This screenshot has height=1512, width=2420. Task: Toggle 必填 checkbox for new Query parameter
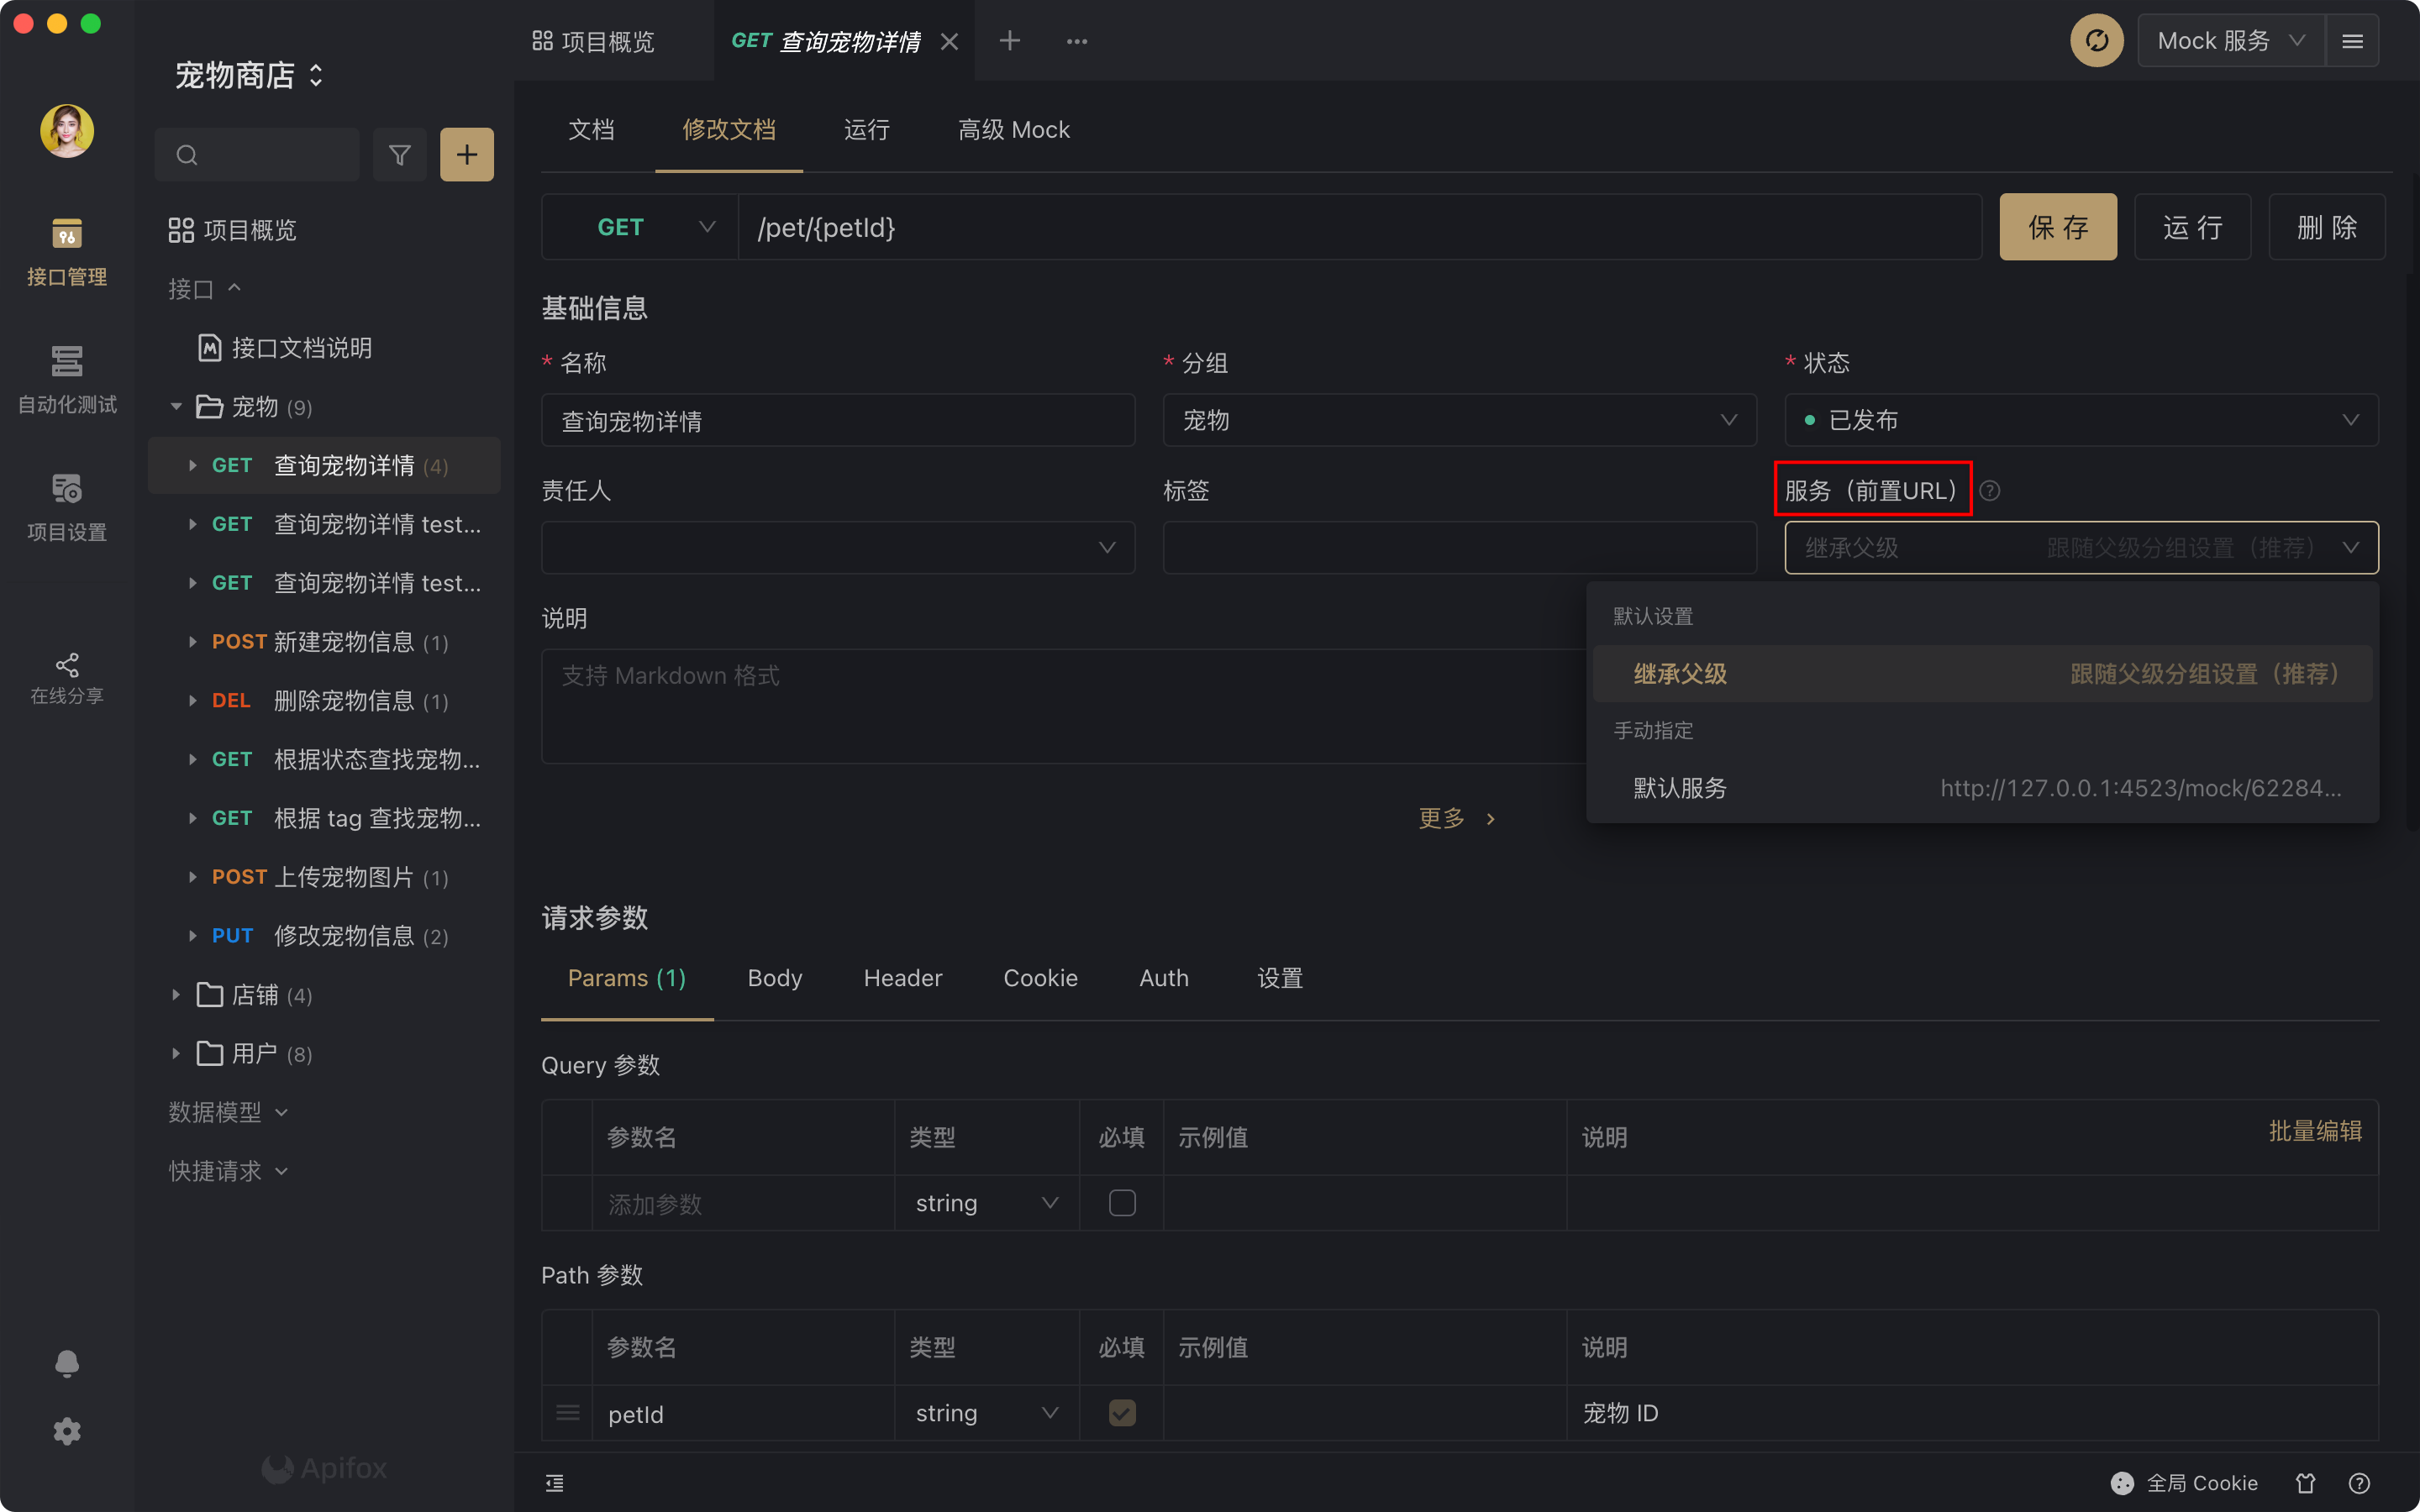(x=1122, y=1203)
